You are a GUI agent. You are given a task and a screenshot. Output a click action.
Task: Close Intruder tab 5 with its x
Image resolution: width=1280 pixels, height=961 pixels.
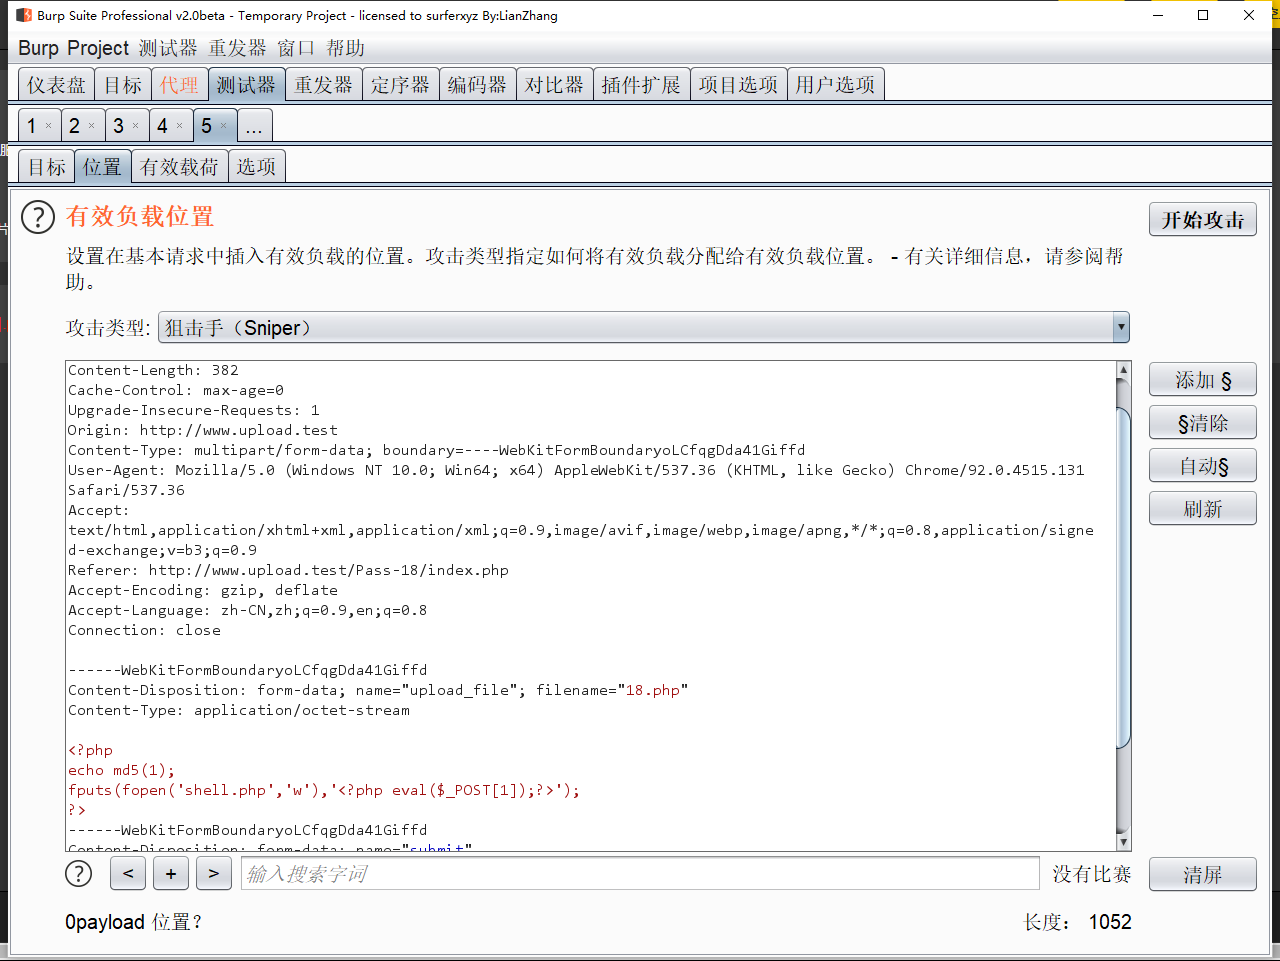pyautogui.click(x=223, y=126)
